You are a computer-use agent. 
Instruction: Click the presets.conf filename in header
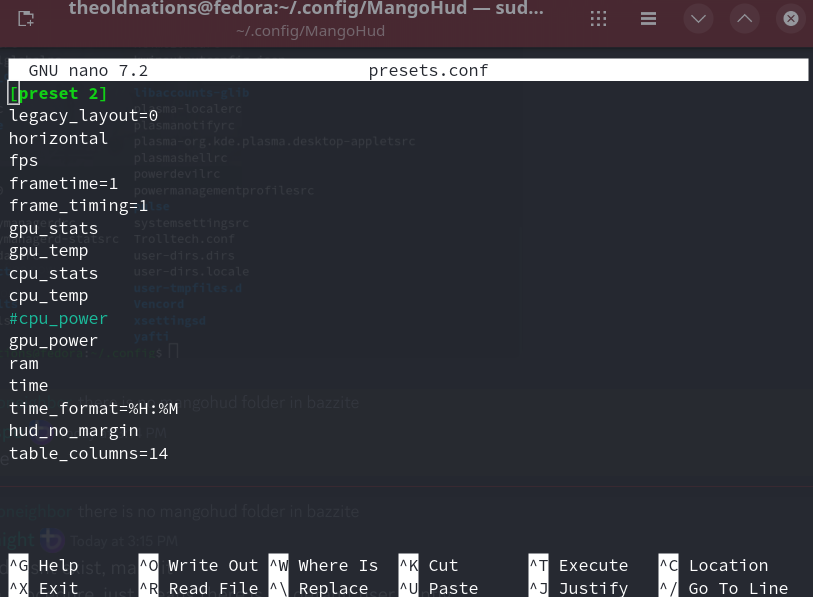click(x=428, y=71)
